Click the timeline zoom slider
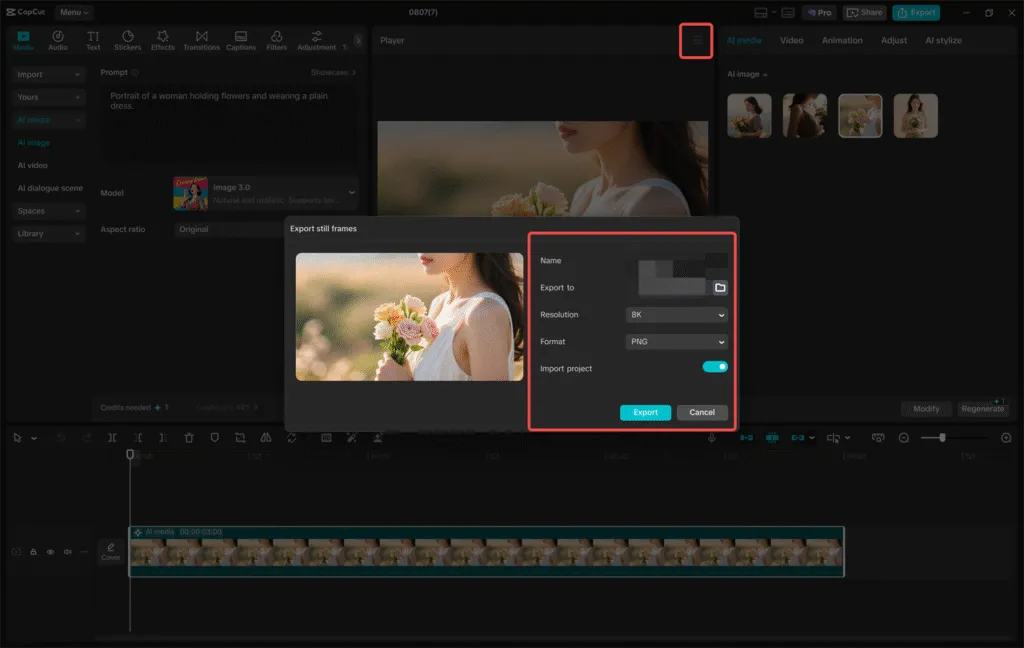Screen dimensions: 1024x648 point(941,438)
